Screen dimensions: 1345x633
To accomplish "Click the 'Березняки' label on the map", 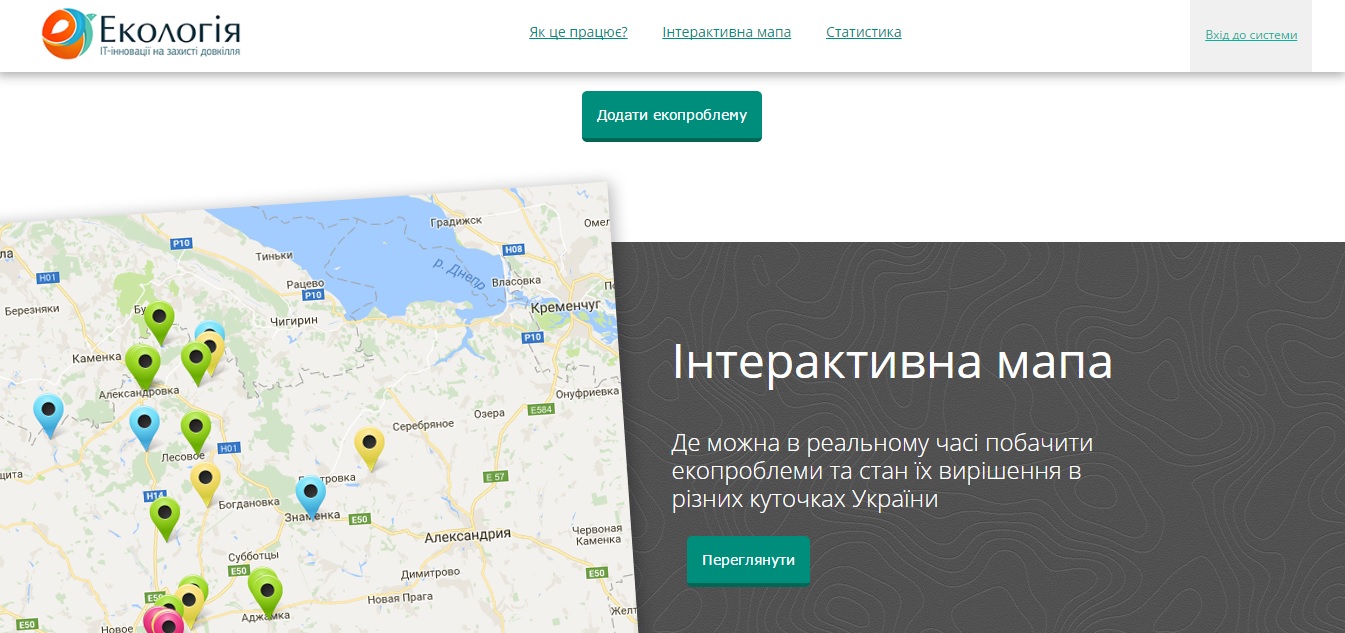I will point(34,311).
